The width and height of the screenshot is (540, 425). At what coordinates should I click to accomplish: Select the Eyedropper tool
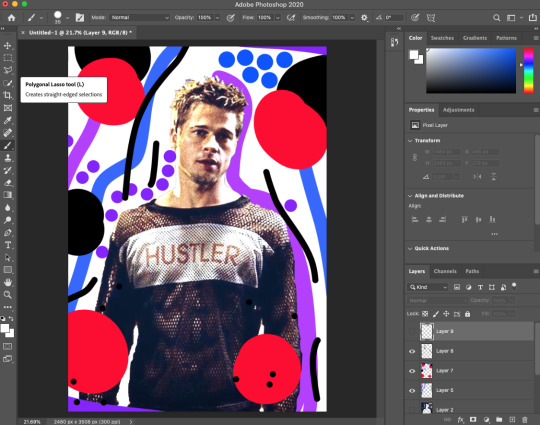(8, 120)
